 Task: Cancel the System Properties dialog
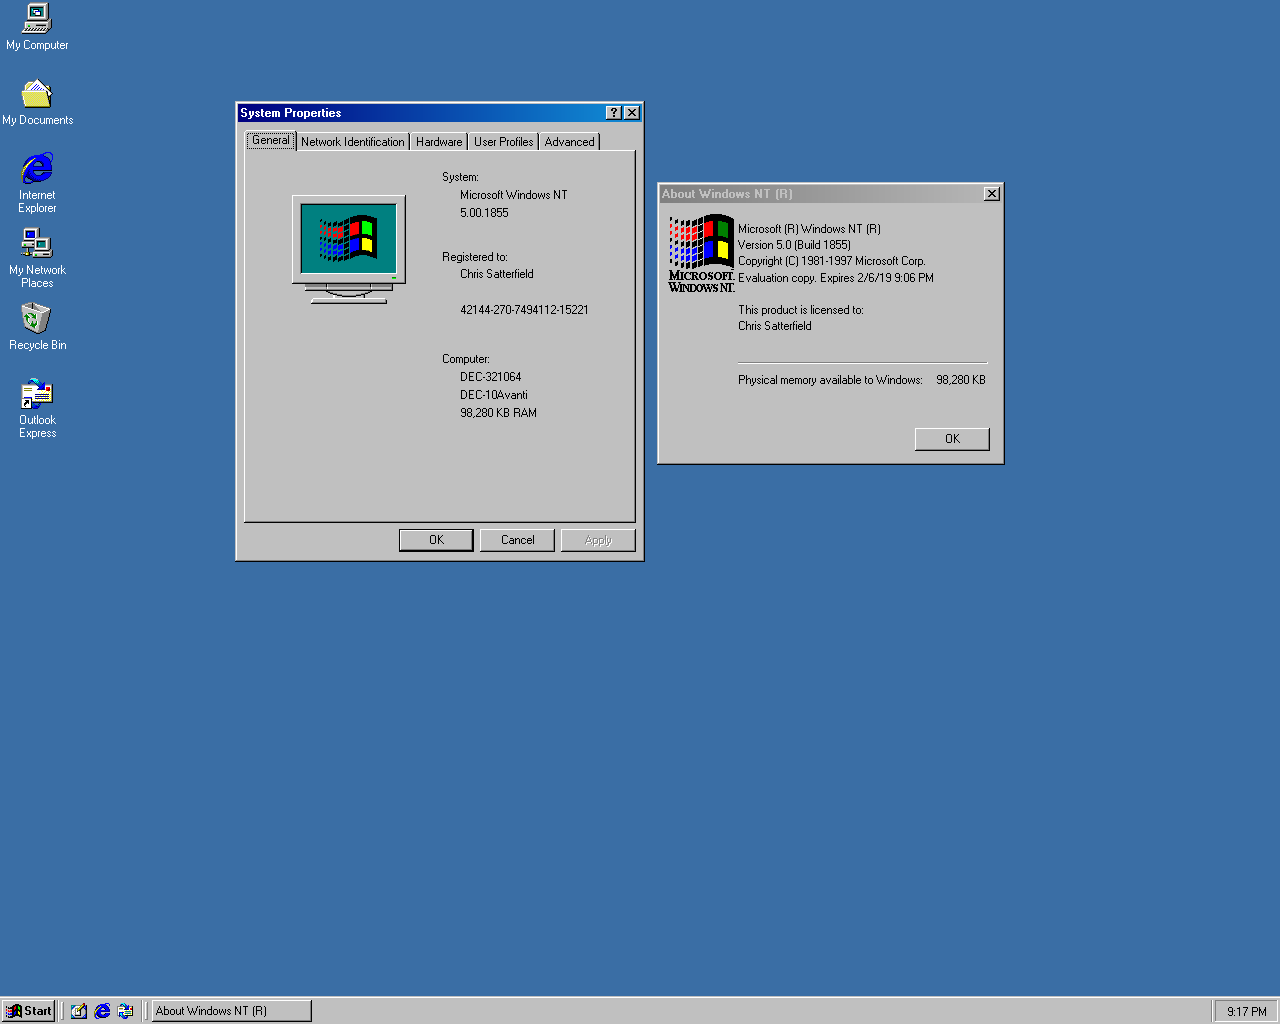(x=517, y=540)
